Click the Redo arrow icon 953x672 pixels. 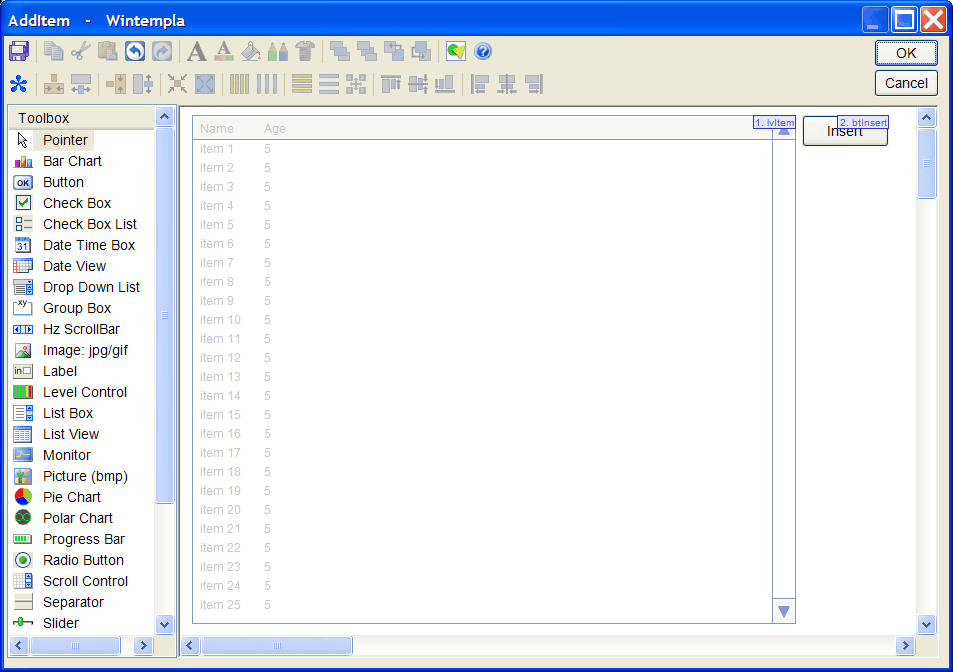162,51
